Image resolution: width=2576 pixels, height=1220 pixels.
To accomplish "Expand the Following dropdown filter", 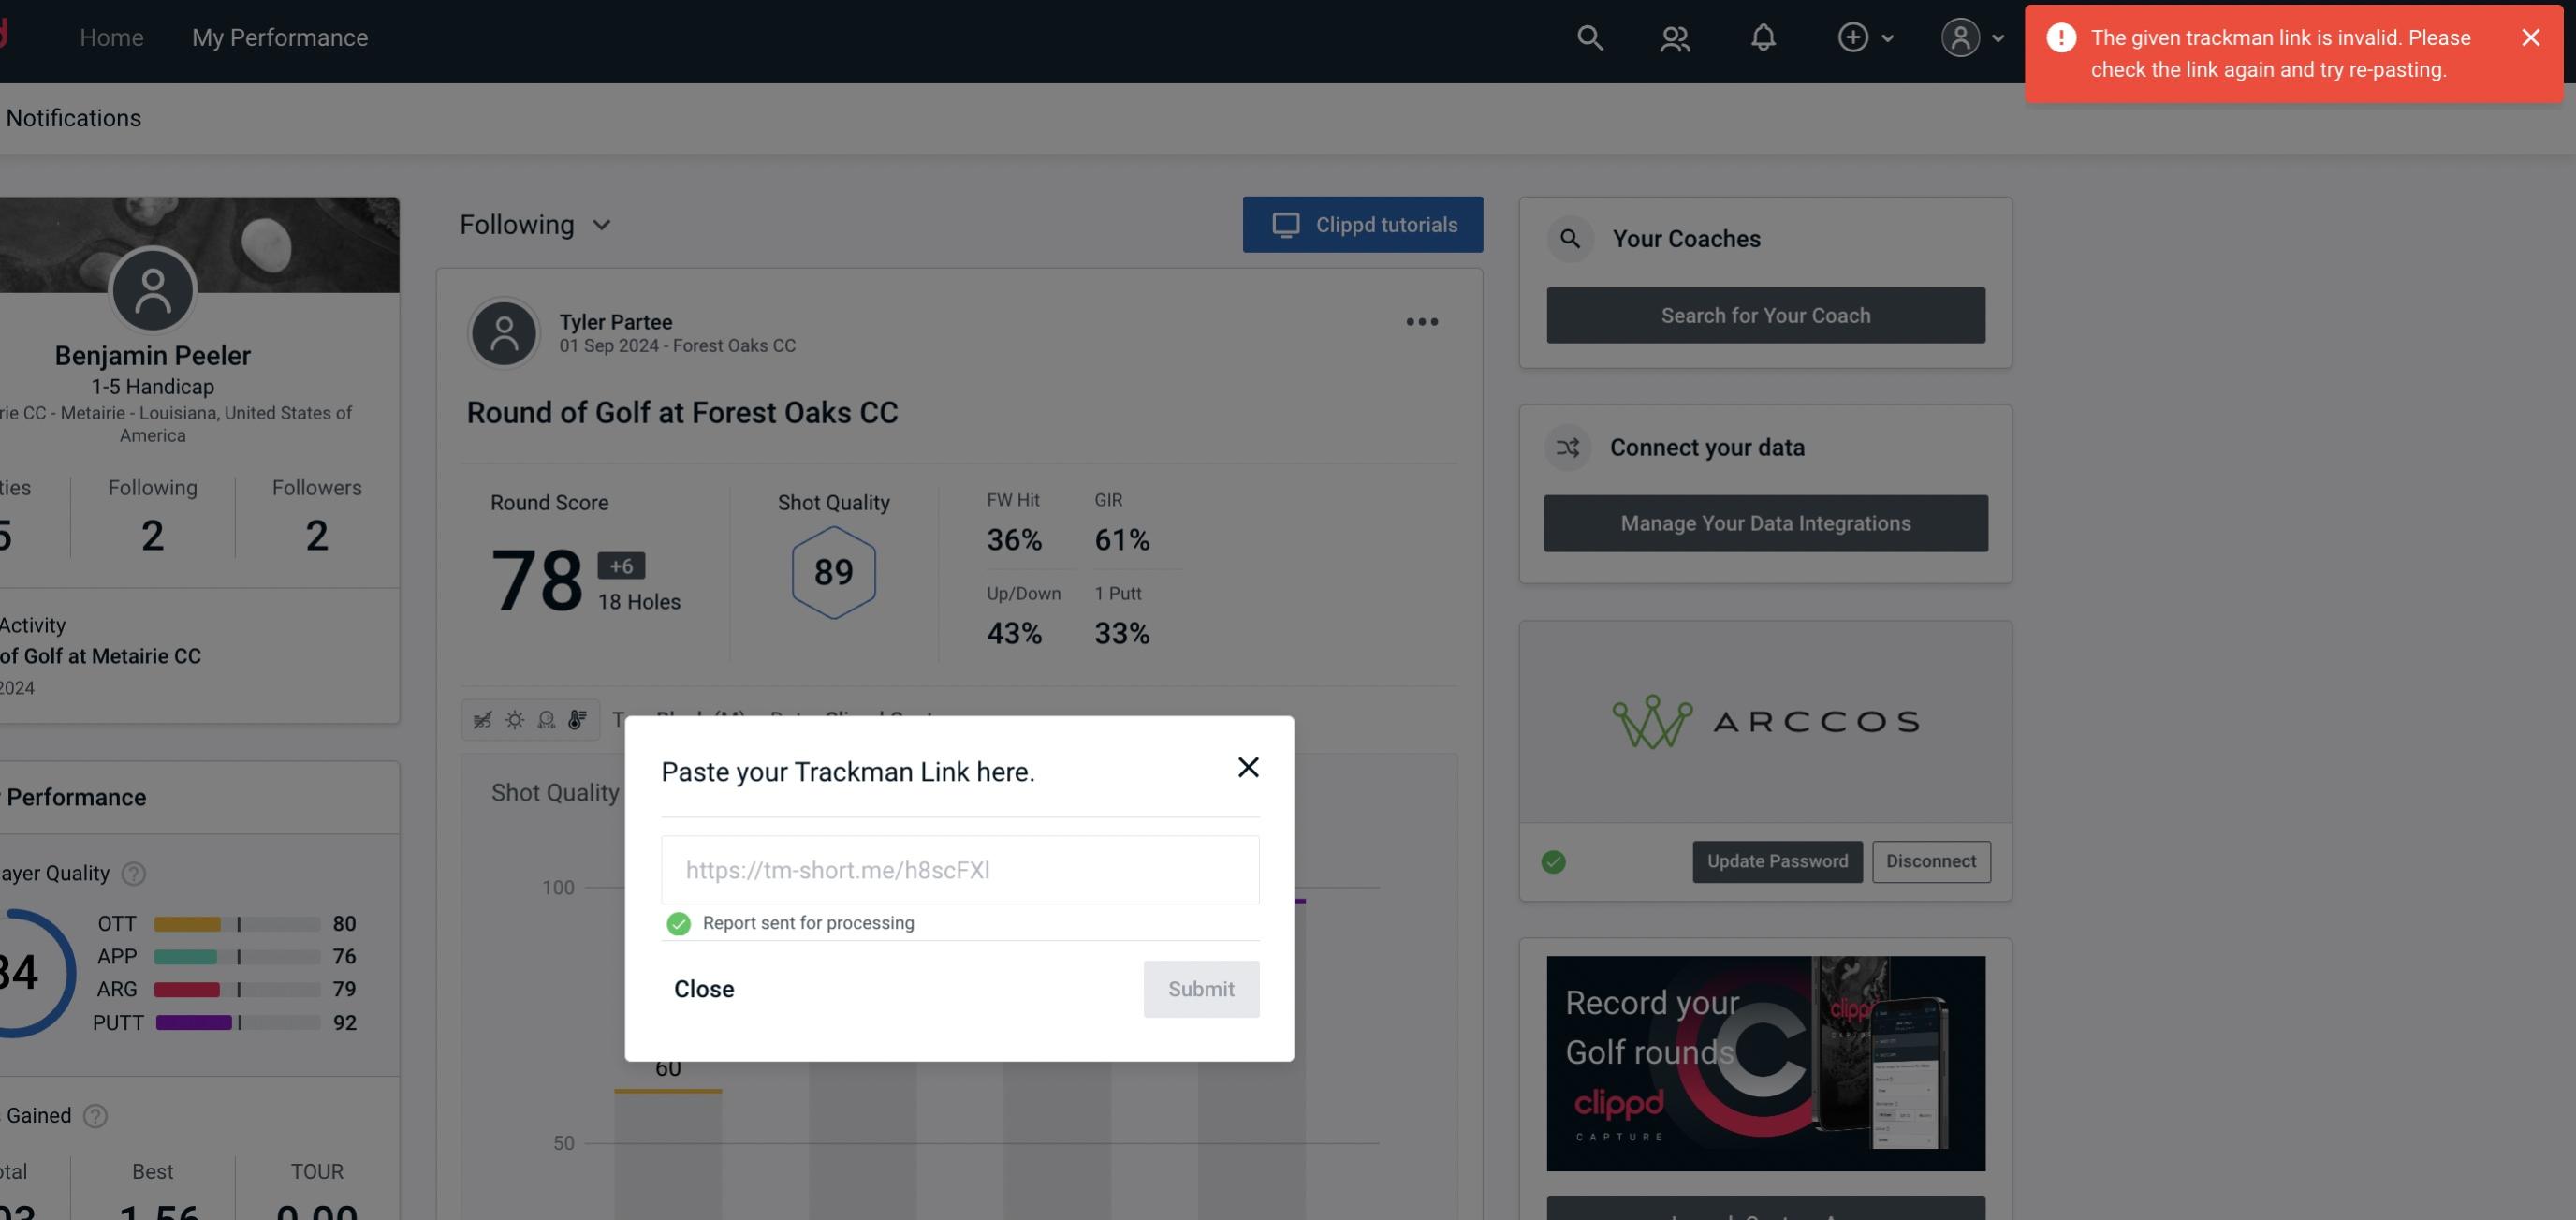I will [x=535, y=224].
